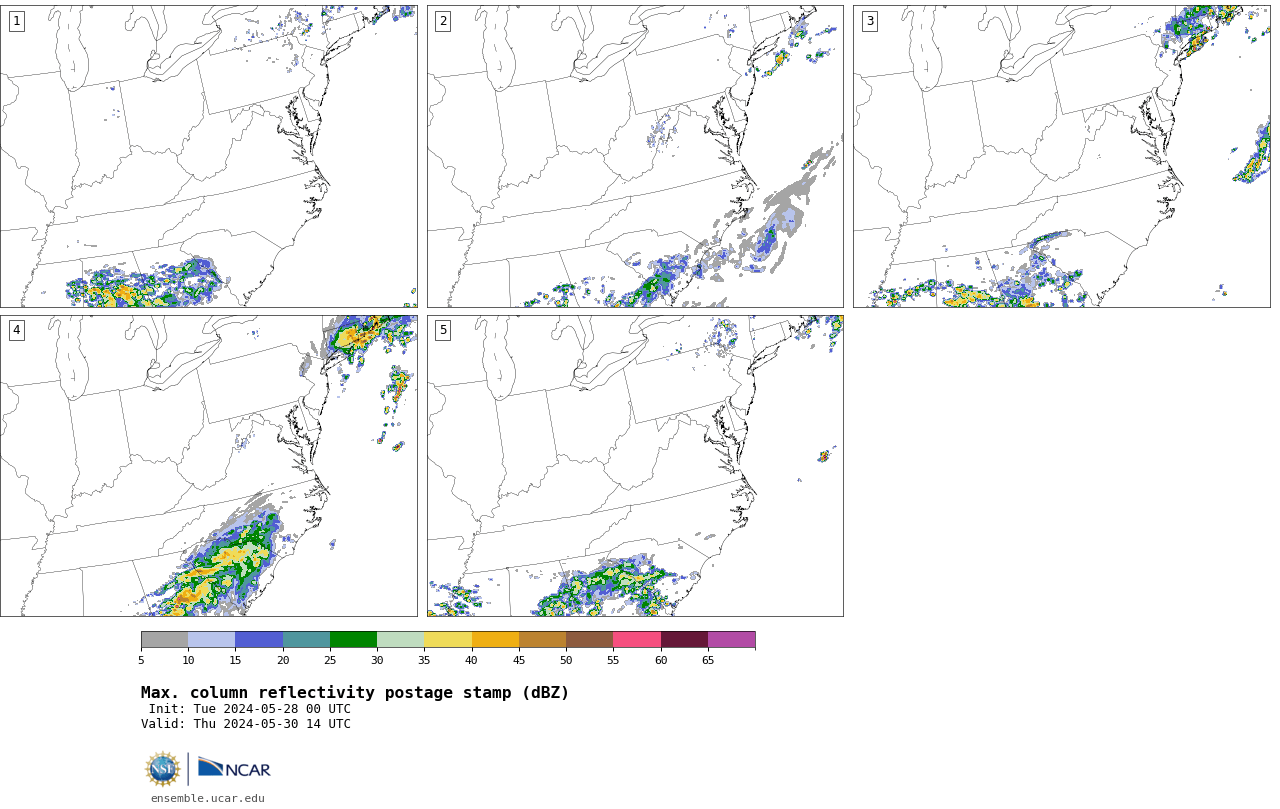Open ensemble member 2 postage stamp map
Viewport: 1280px width, 809px height.
point(635,156)
